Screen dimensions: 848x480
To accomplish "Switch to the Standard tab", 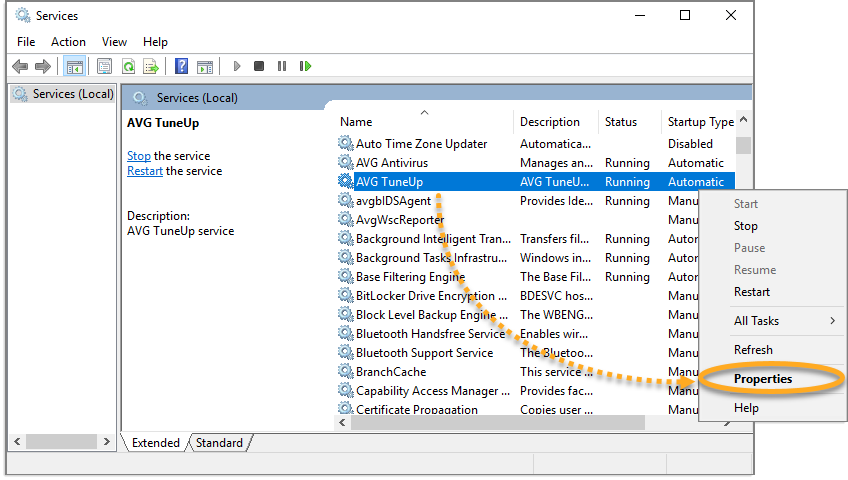I will (x=219, y=443).
